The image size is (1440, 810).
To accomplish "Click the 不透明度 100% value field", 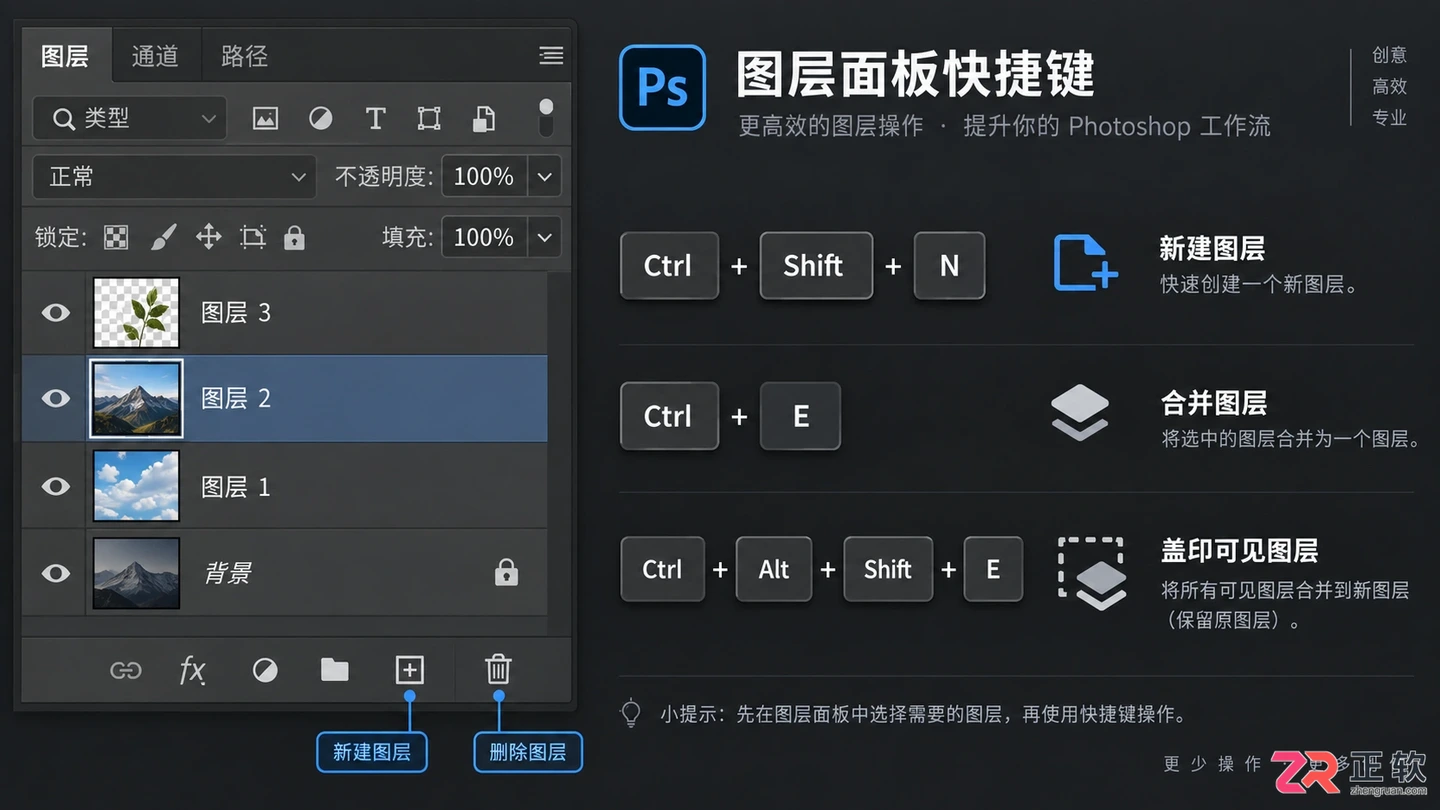I will [484, 177].
